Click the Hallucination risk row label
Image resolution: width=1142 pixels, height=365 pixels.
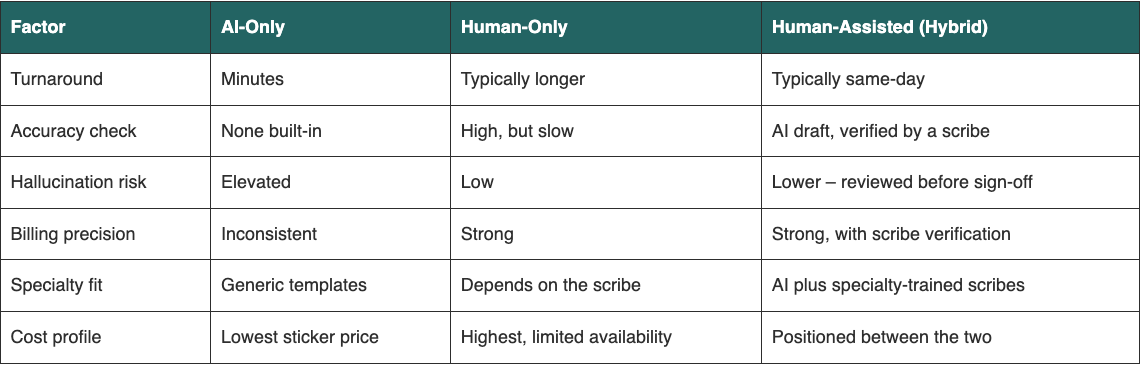point(79,182)
